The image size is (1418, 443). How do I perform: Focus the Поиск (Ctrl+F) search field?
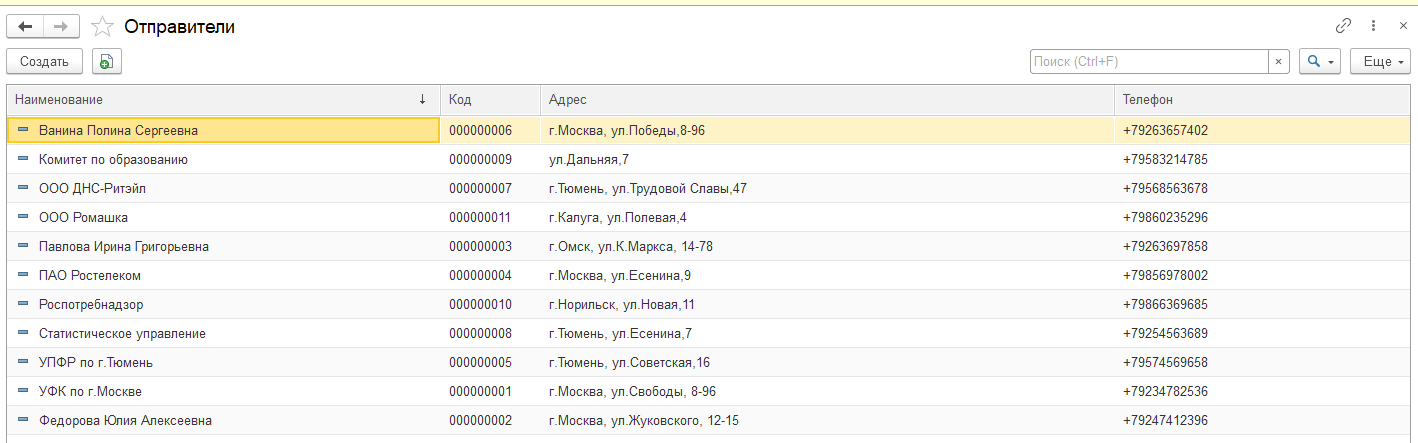click(x=1149, y=62)
